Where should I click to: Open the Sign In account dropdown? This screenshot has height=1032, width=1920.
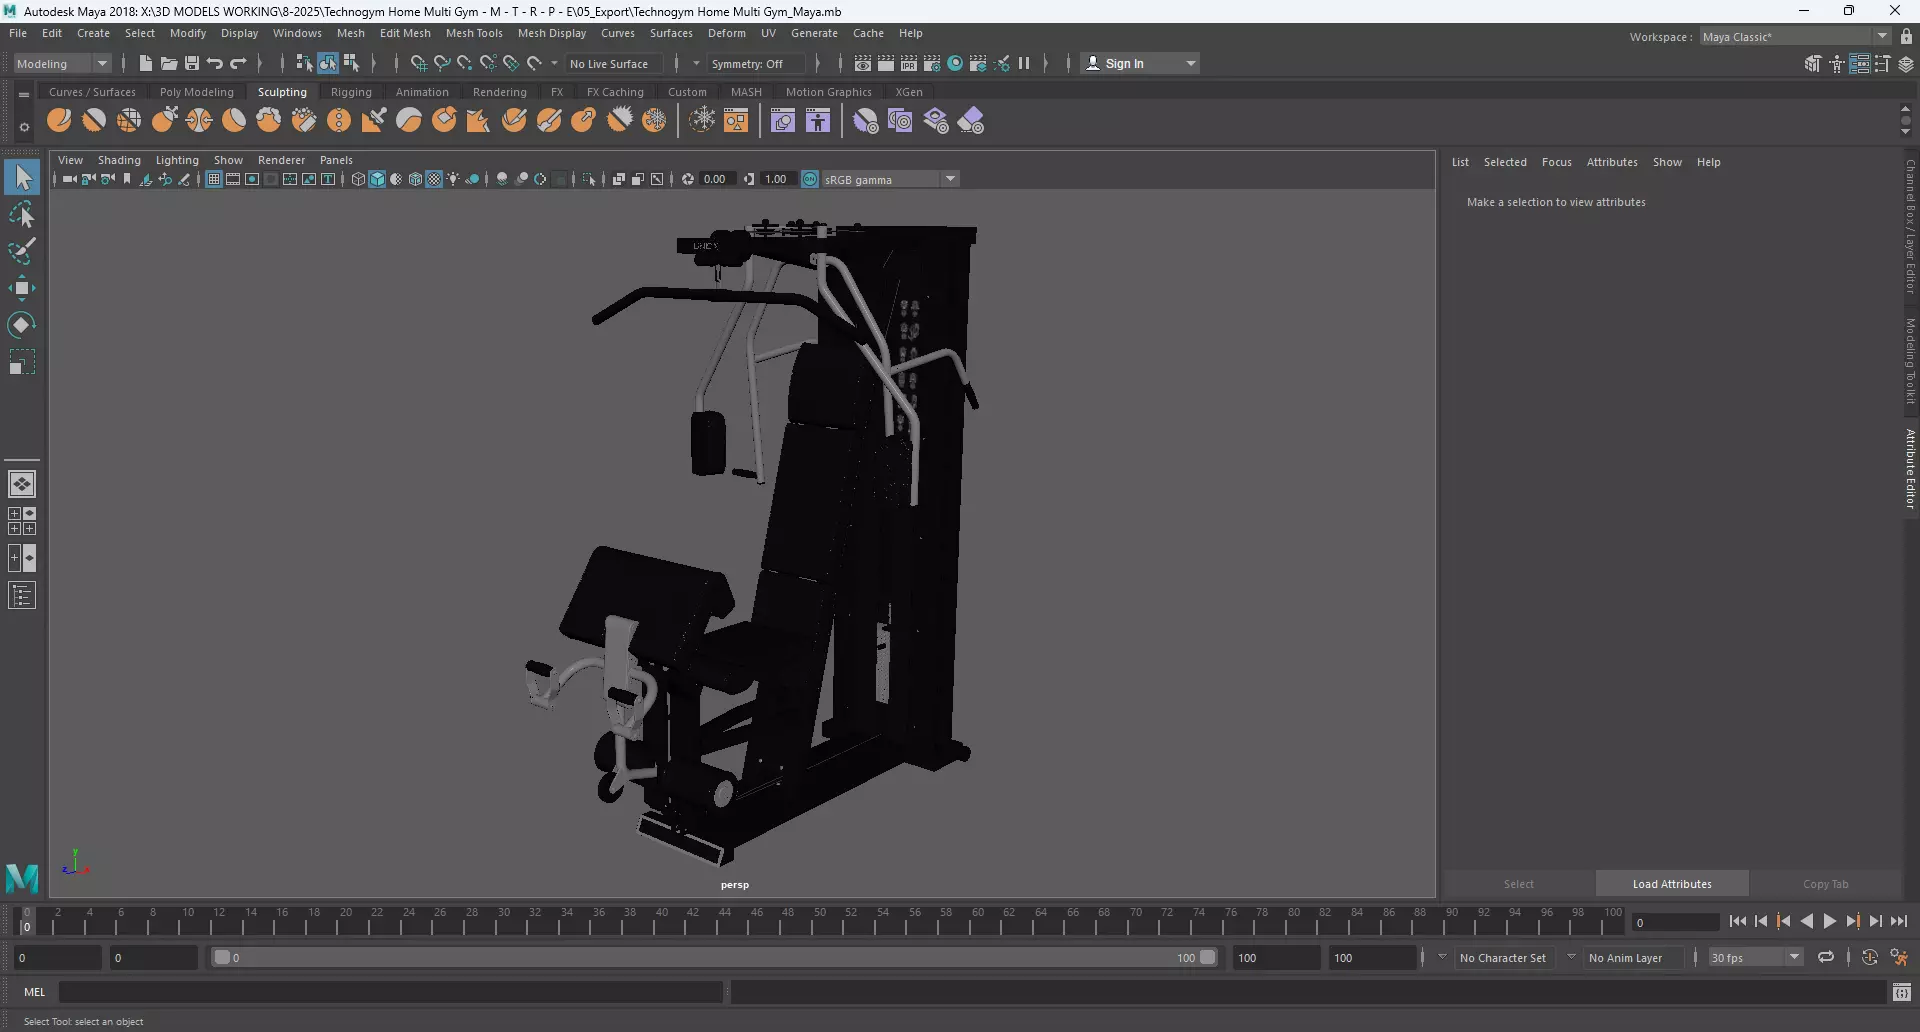pos(1140,63)
